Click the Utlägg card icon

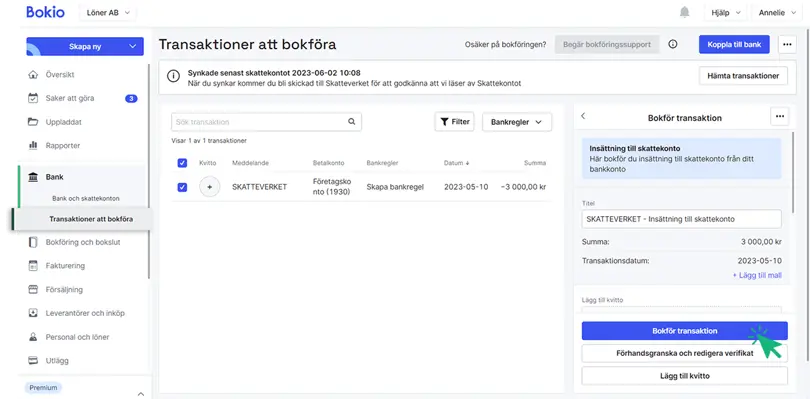pos(33,361)
